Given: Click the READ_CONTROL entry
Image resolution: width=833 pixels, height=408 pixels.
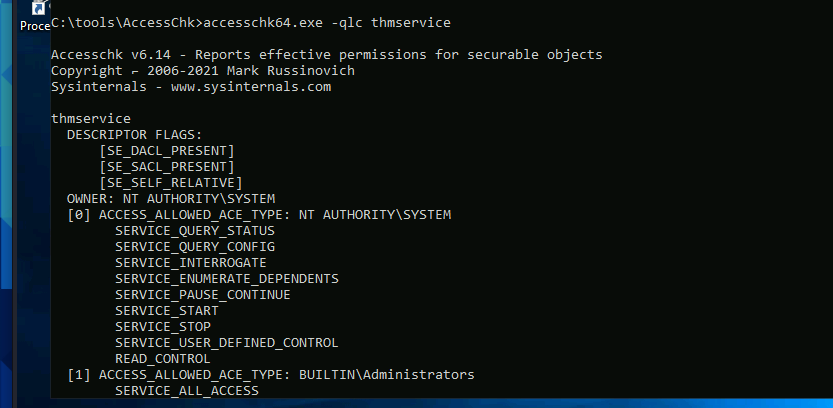Looking at the screenshot, I should tap(163, 359).
